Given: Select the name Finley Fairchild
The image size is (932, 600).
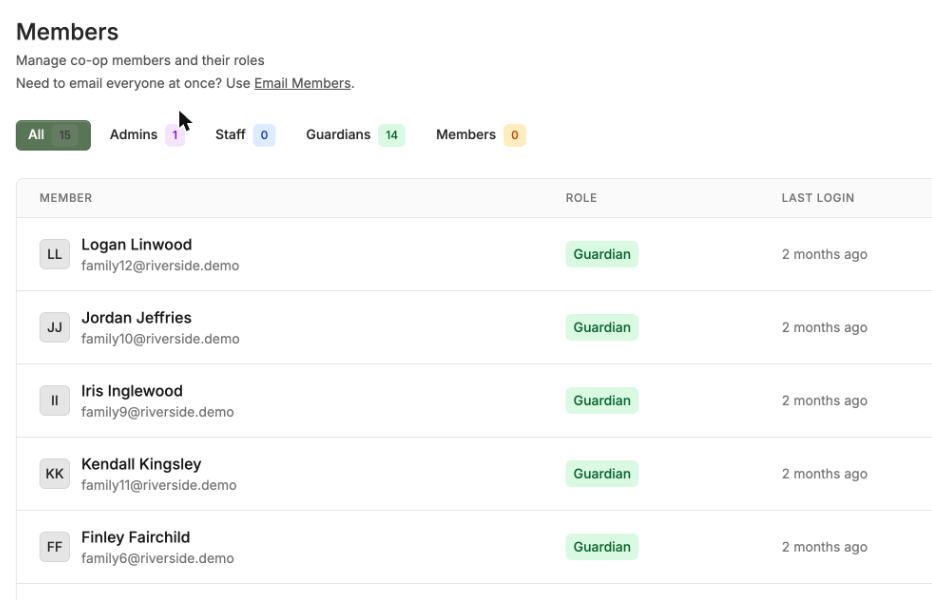Looking at the screenshot, I should (136, 537).
